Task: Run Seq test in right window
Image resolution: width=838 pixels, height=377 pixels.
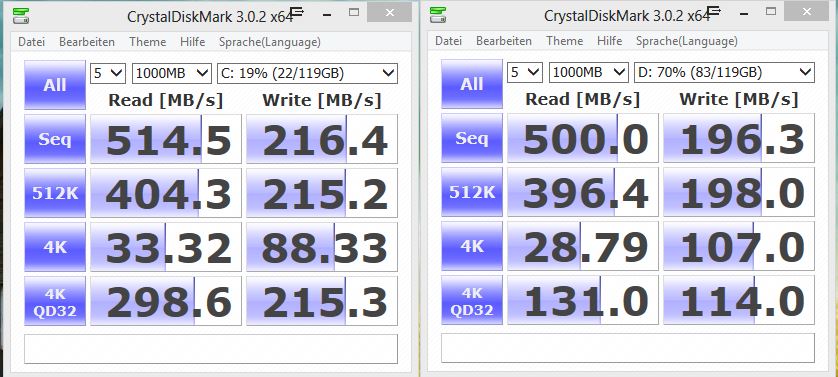Action: point(472,137)
